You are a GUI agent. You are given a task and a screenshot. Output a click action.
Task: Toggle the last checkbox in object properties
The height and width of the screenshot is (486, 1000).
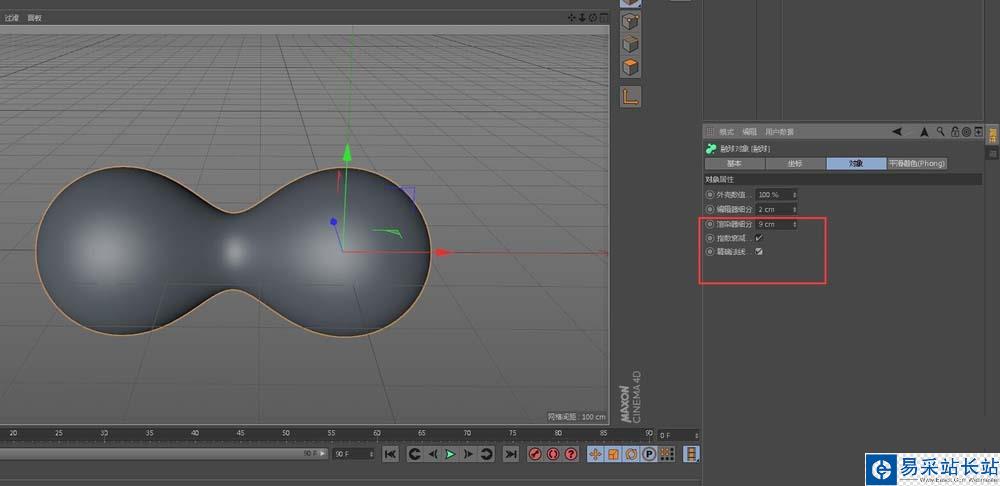[x=759, y=252]
